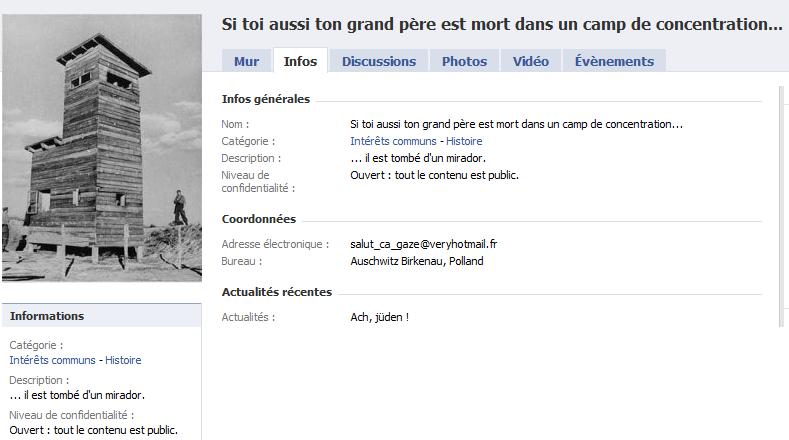Switch to the Mur tab

246,61
